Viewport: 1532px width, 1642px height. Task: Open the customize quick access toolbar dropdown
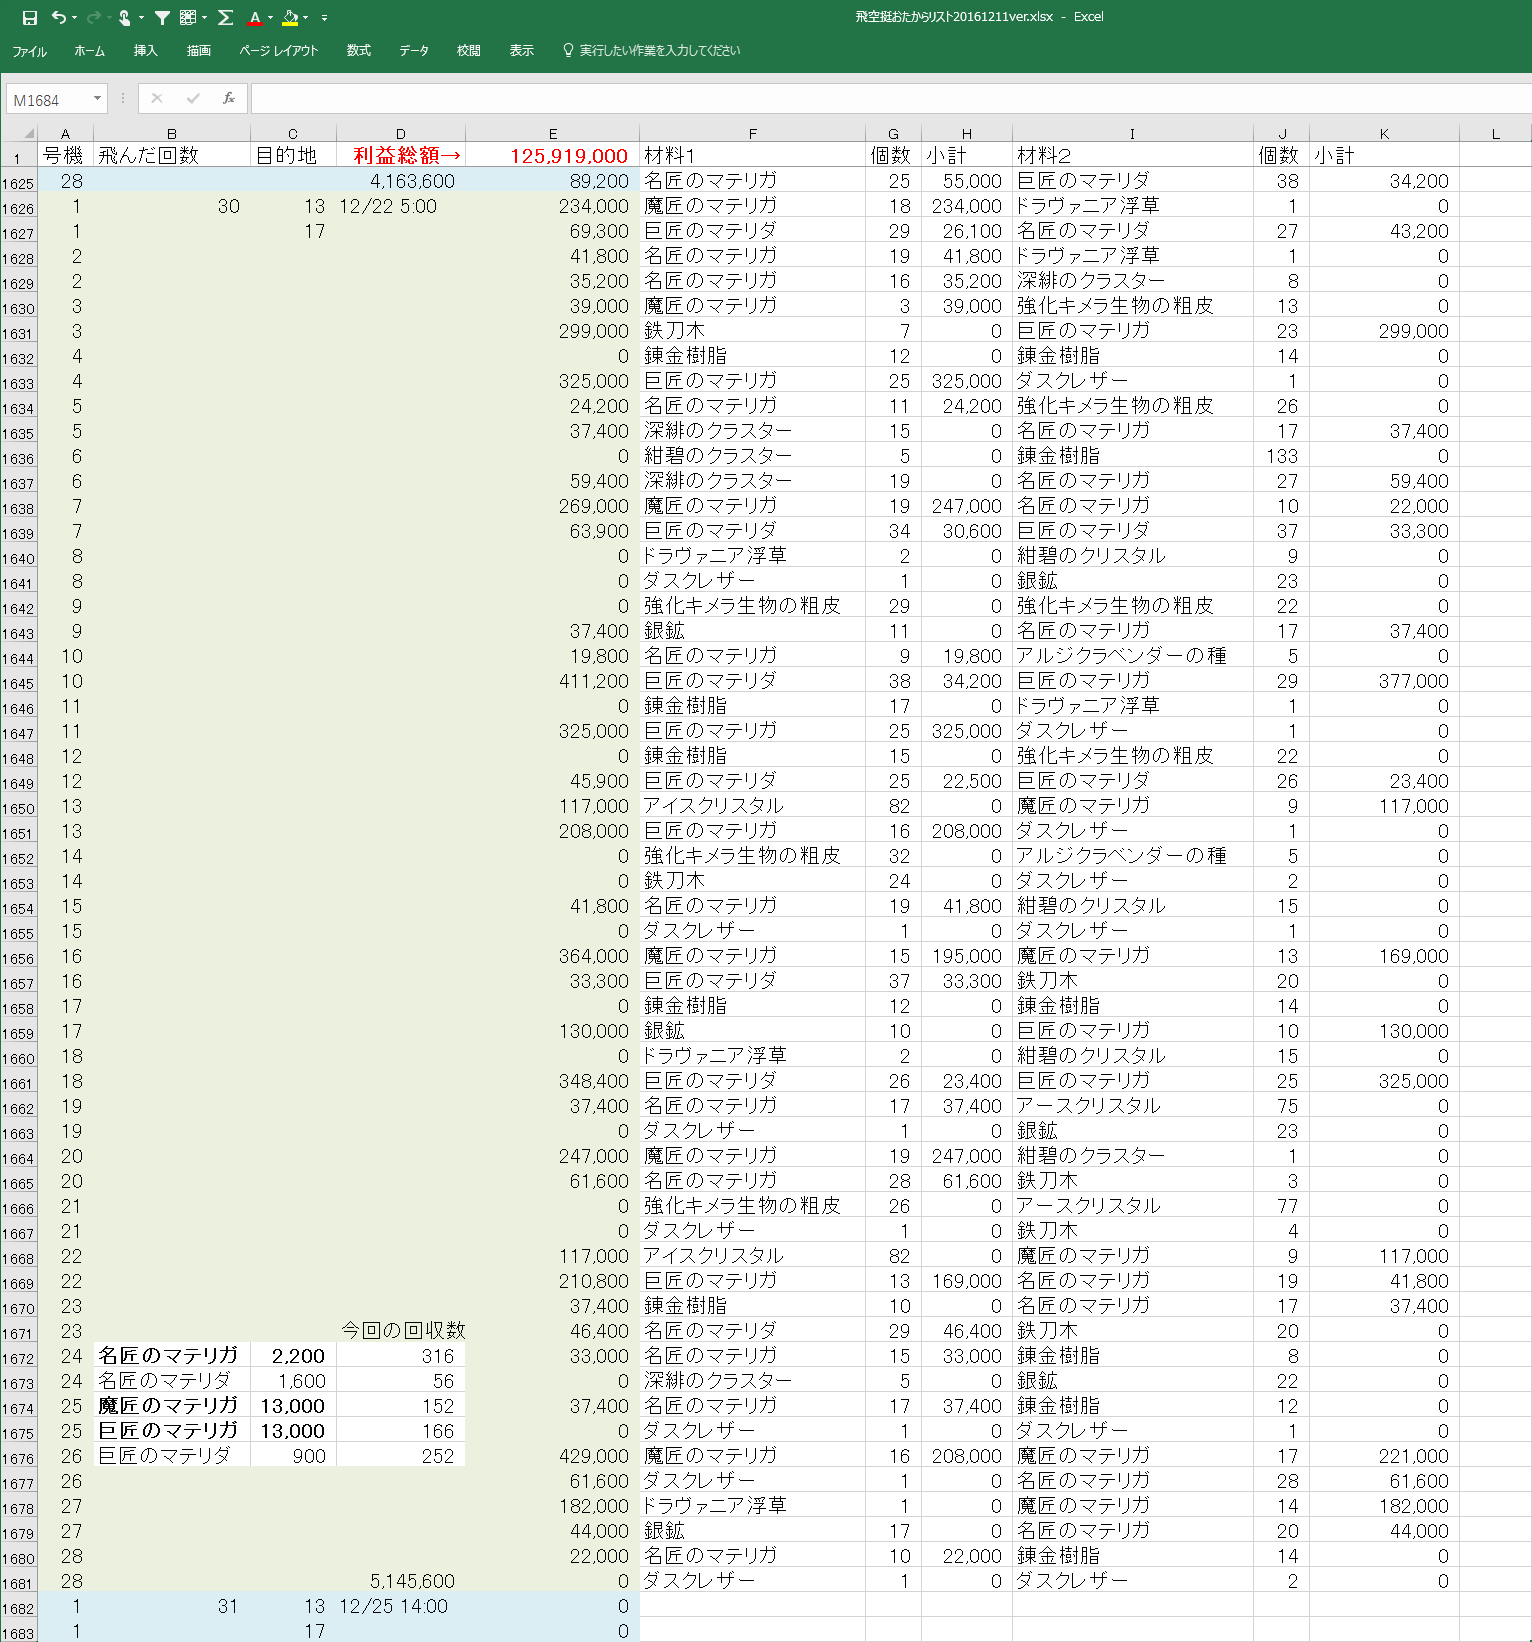[x=324, y=18]
